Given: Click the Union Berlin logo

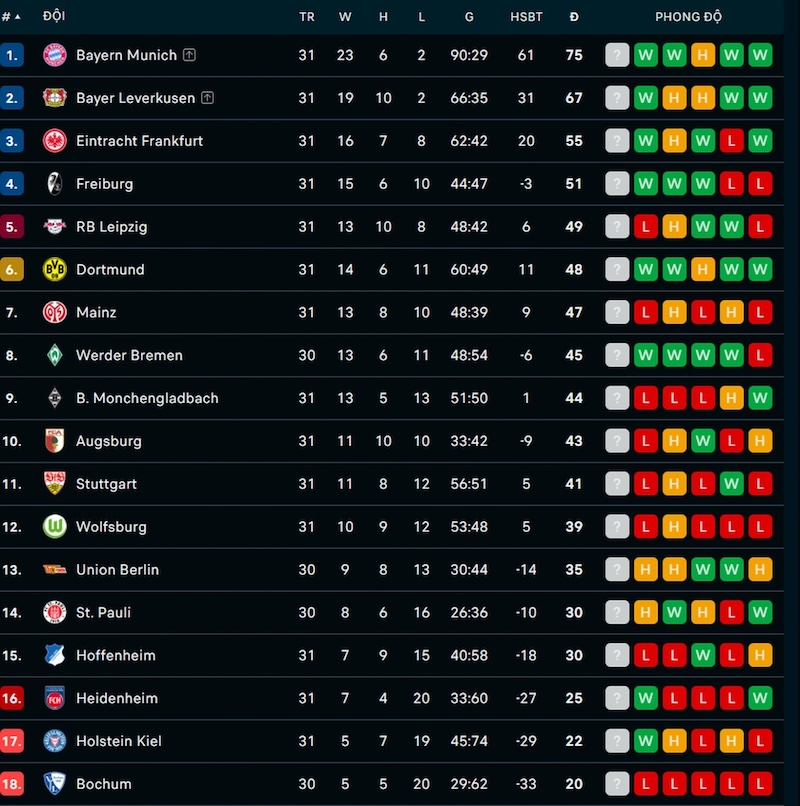Looking at the screenshot, I should (x=54, y=570).
